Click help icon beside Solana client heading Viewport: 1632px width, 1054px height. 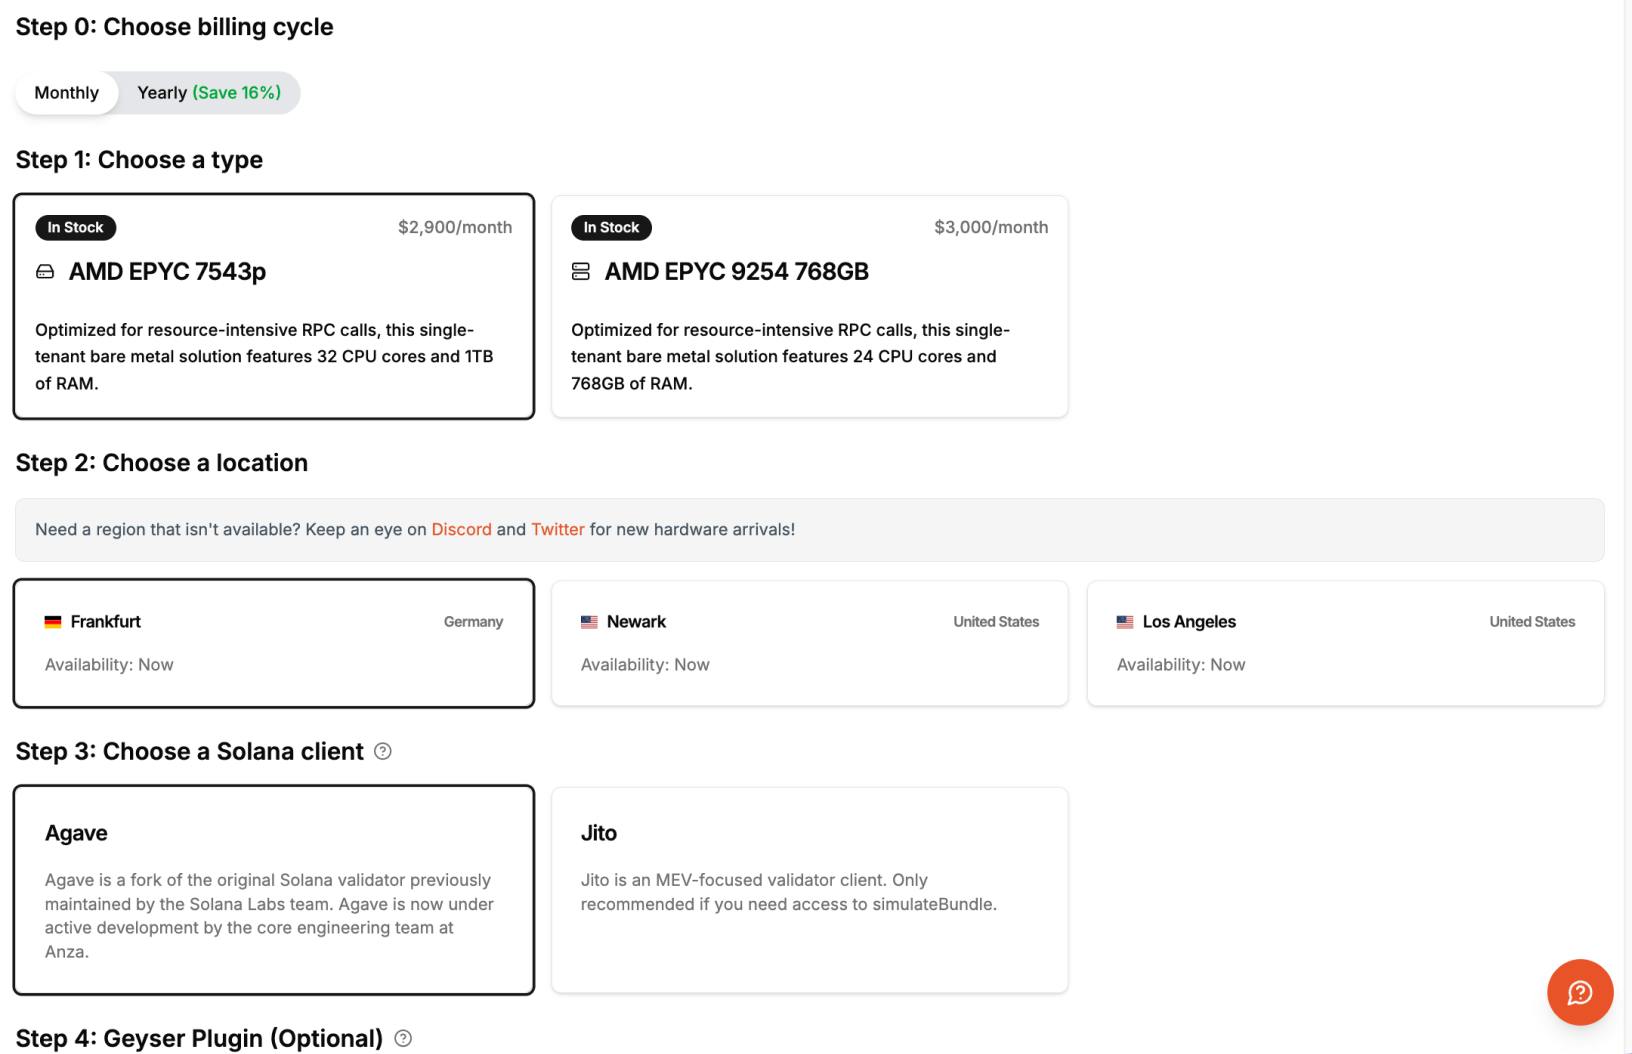pos(383,751)
